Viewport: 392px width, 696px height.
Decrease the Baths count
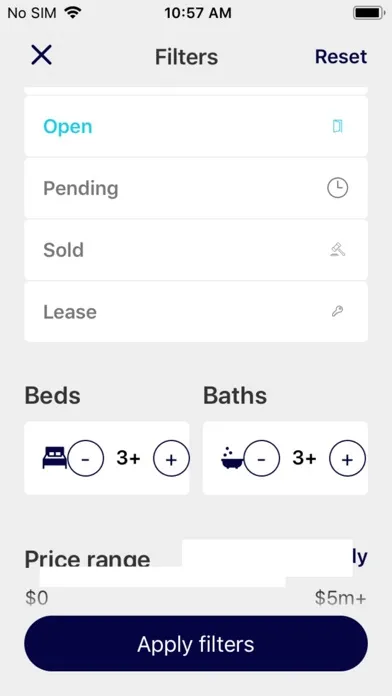tap(262, 459)
